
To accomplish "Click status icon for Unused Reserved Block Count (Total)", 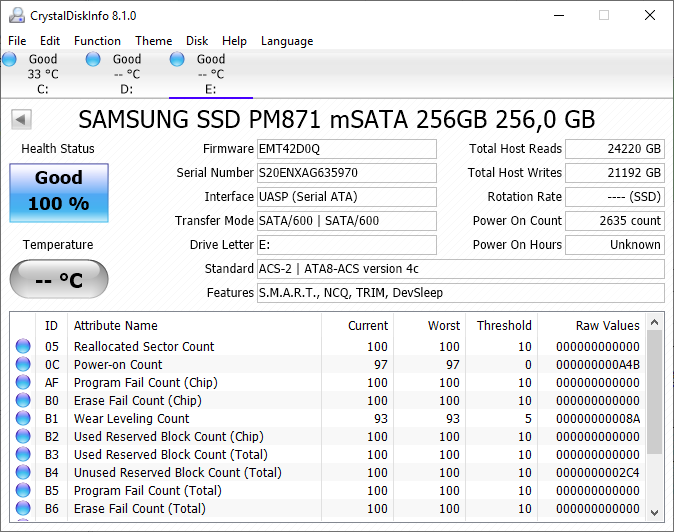I will click(23, 473).
